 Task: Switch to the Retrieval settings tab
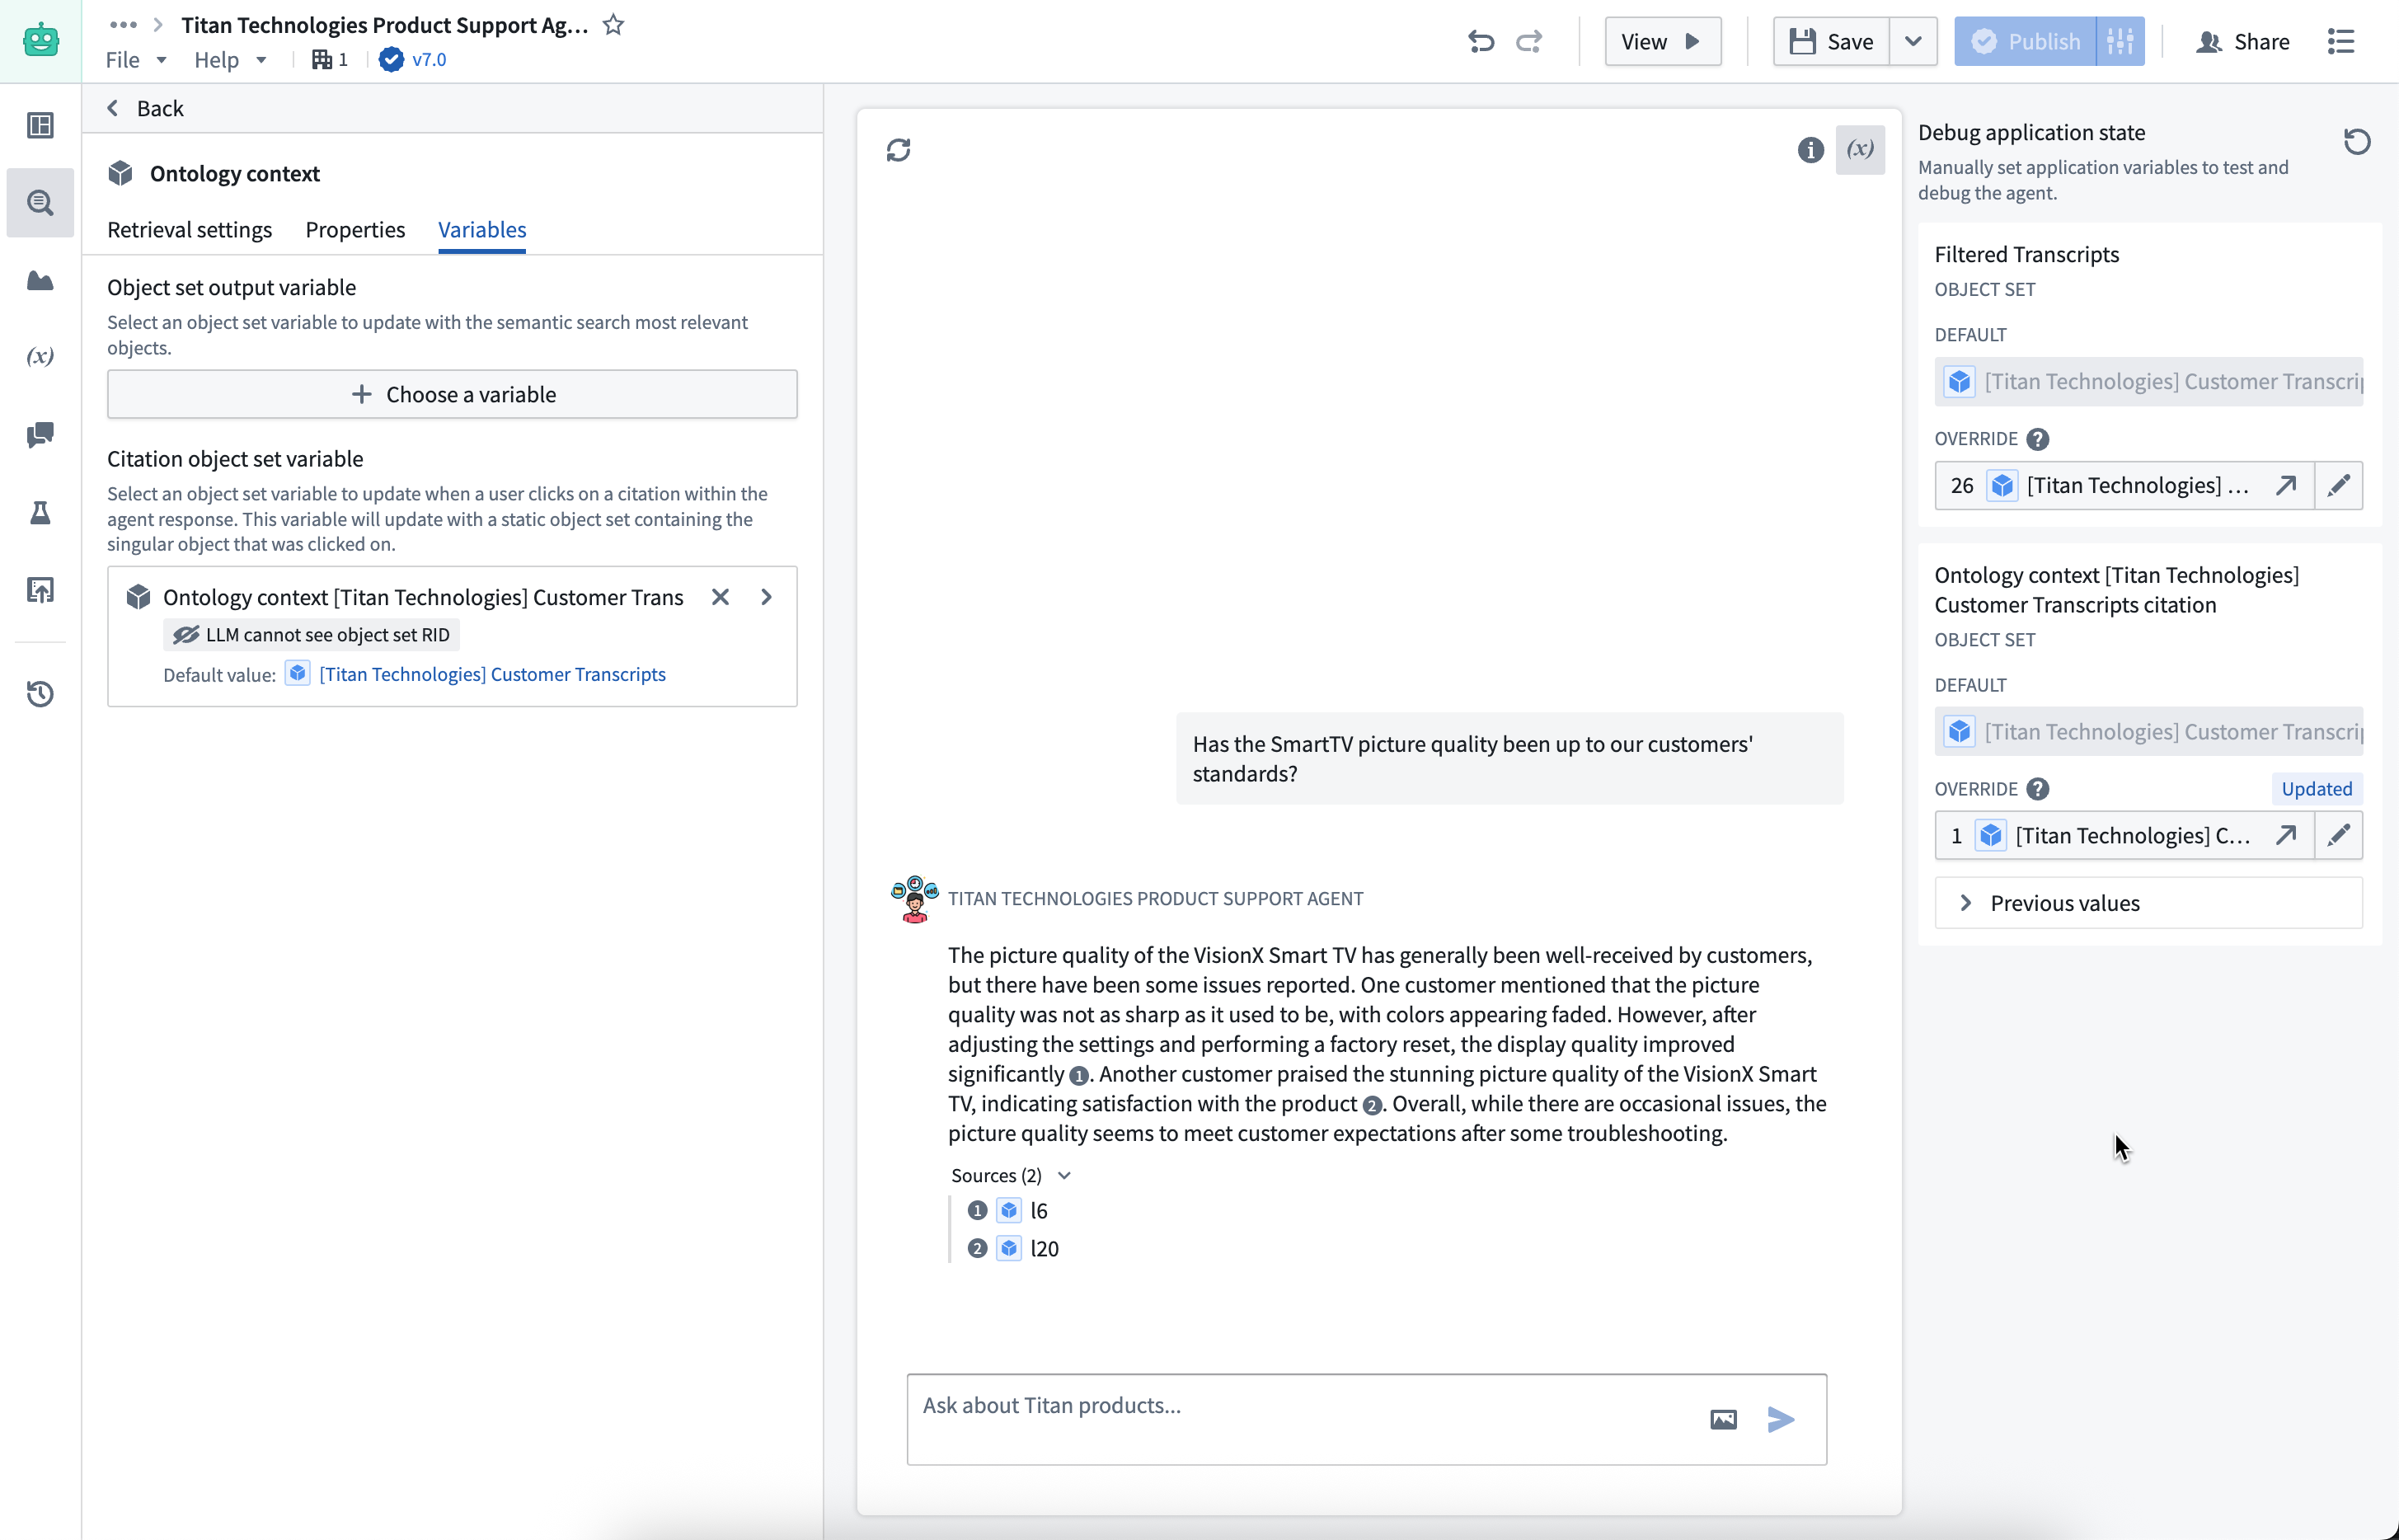click(x=190, y=229)
